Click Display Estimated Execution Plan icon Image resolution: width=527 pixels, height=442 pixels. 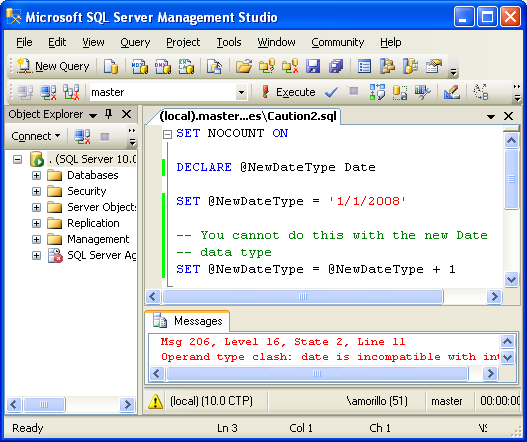pyautogui.click(x=377, y=92)
